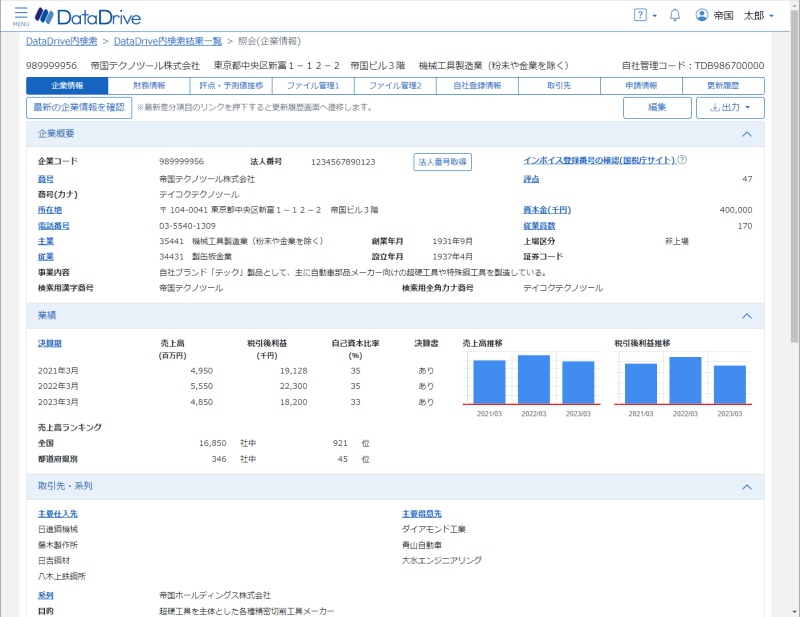Click the 主業 link
This screenshot has height=617, width=800.
(x=45, y=241)
